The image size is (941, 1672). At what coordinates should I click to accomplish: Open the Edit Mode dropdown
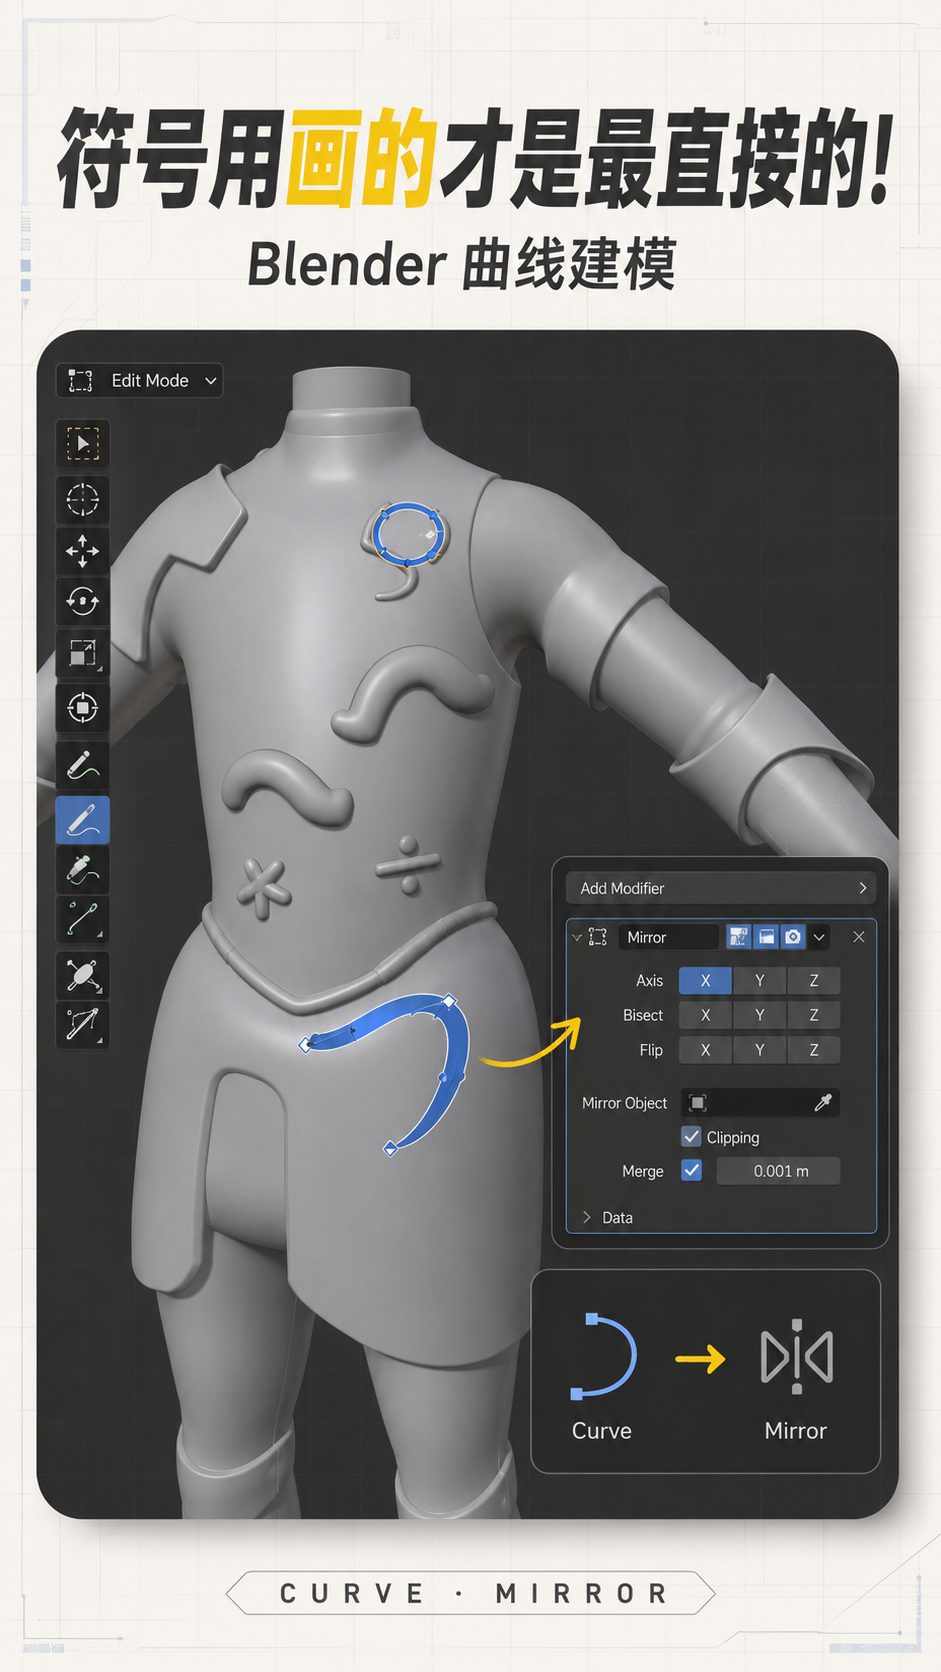[x=140, y=380]
